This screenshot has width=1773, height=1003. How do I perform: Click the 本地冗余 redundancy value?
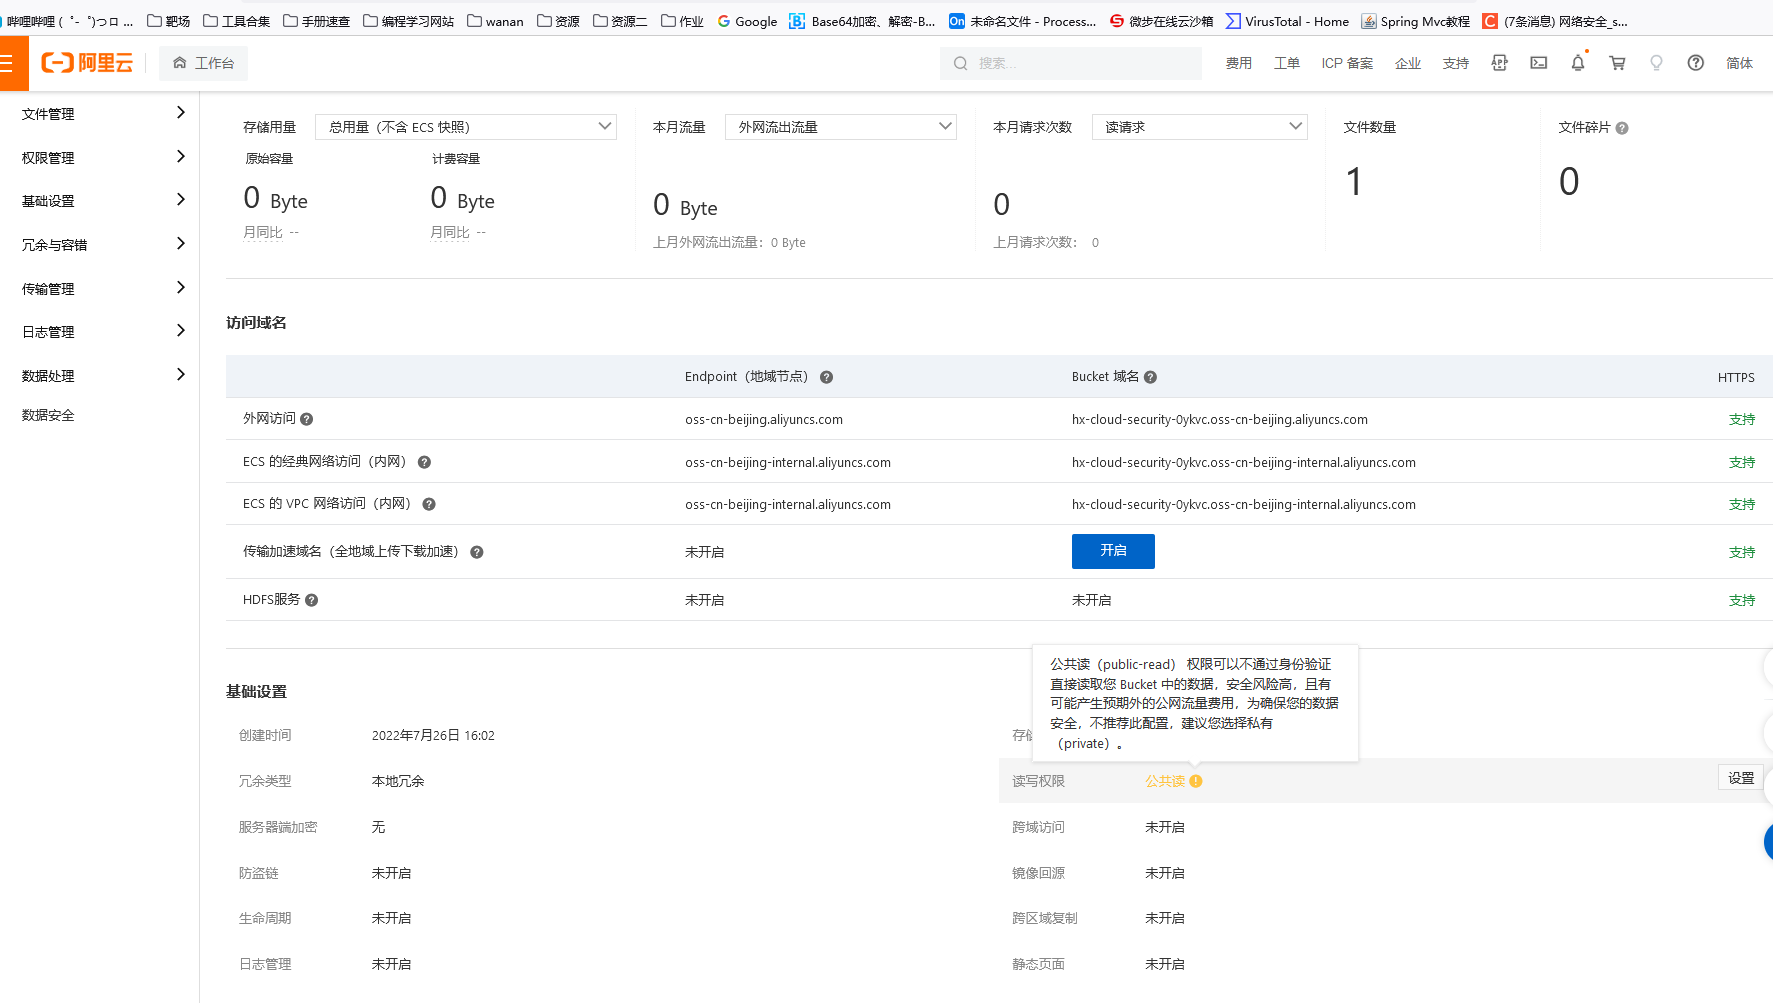tap(398, 781)
